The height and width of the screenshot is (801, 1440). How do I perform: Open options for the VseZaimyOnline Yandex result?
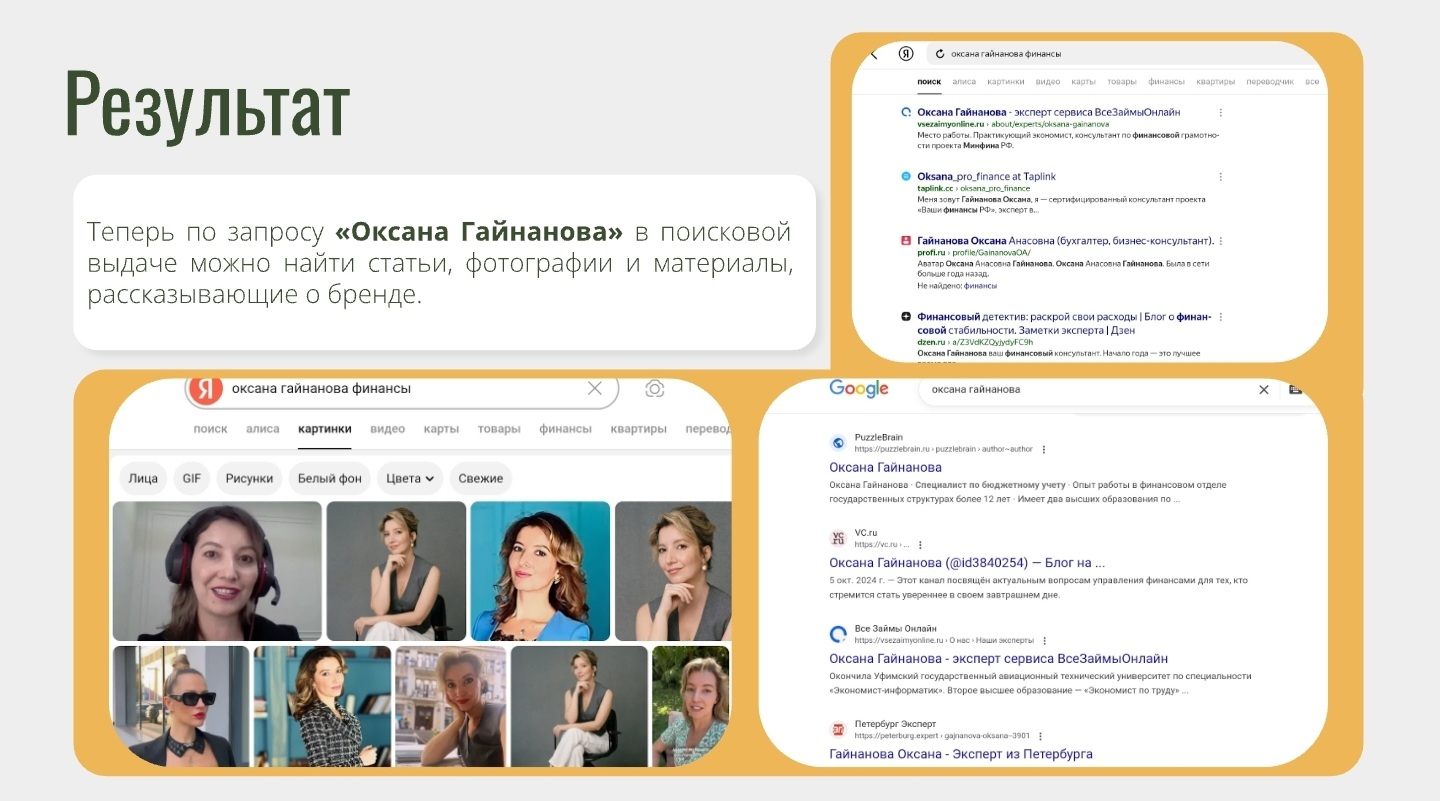click(x=1221, y=112)
